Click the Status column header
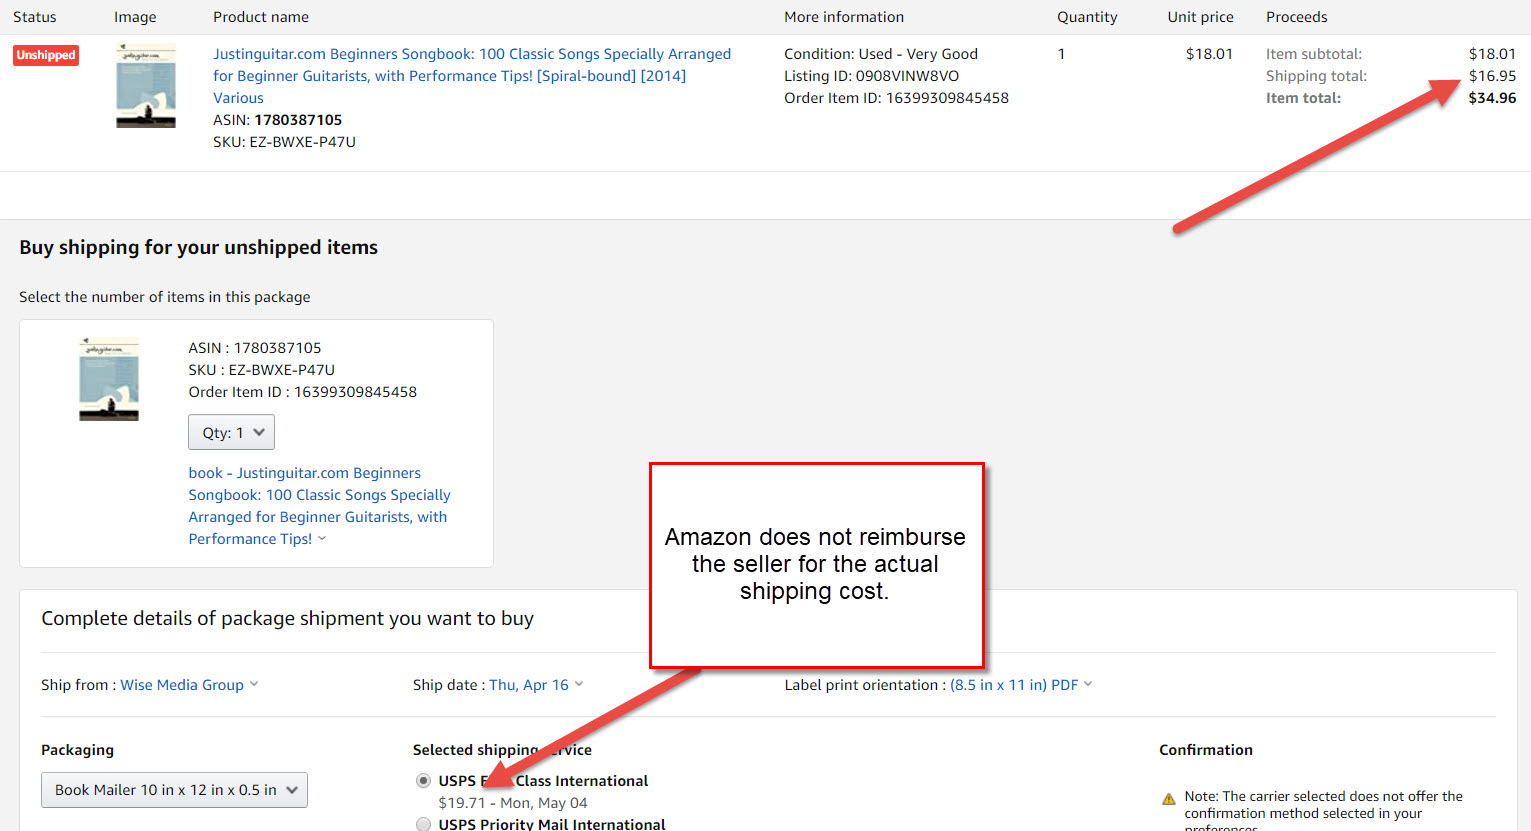1531x831 pixels. tap(35, 17)
